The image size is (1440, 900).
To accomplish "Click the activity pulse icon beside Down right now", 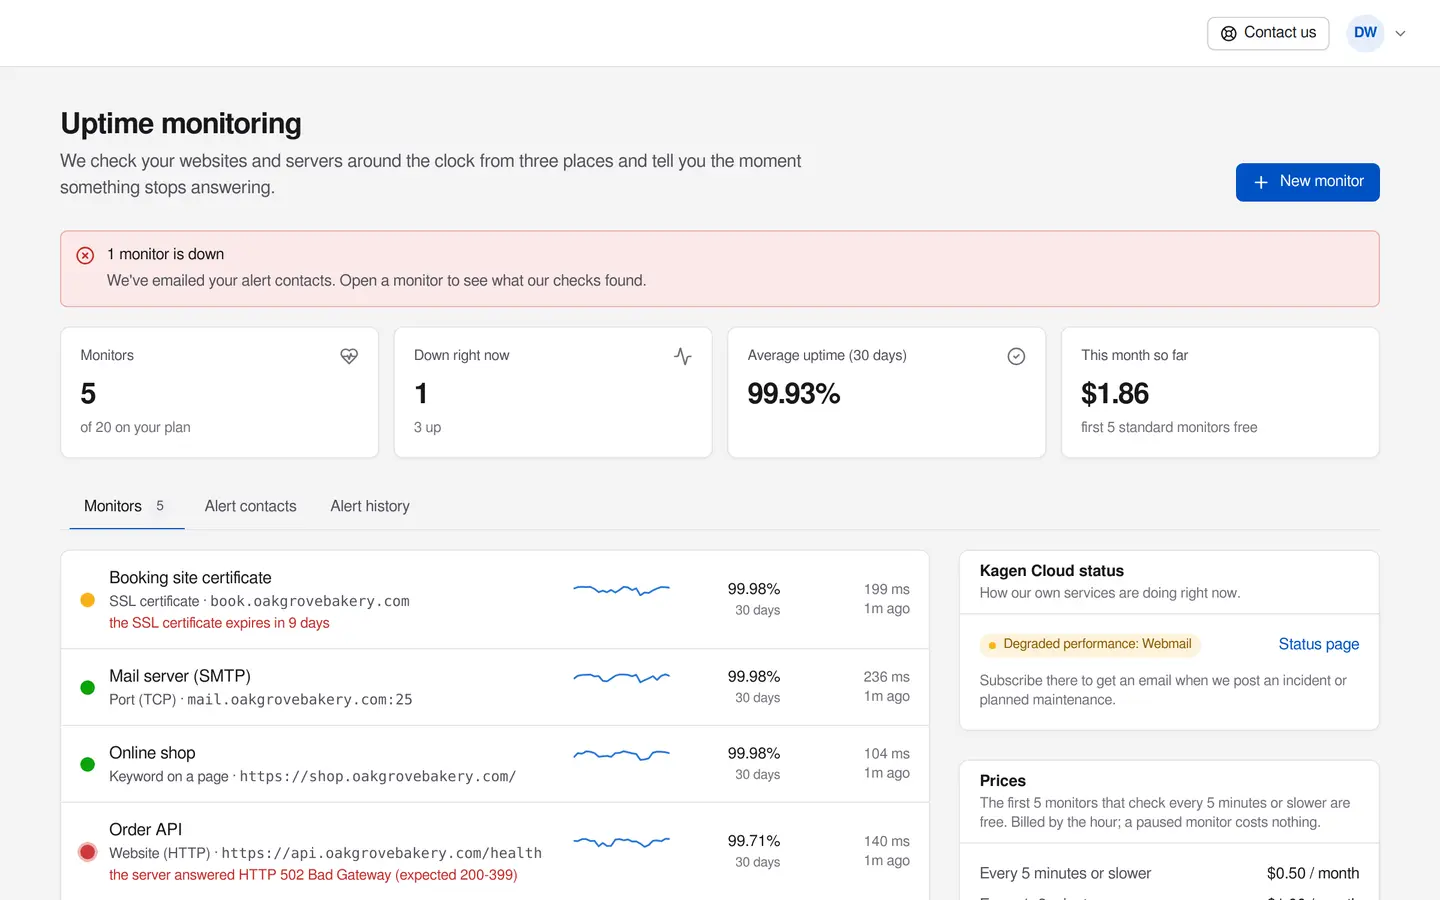I will click(683, 356).
